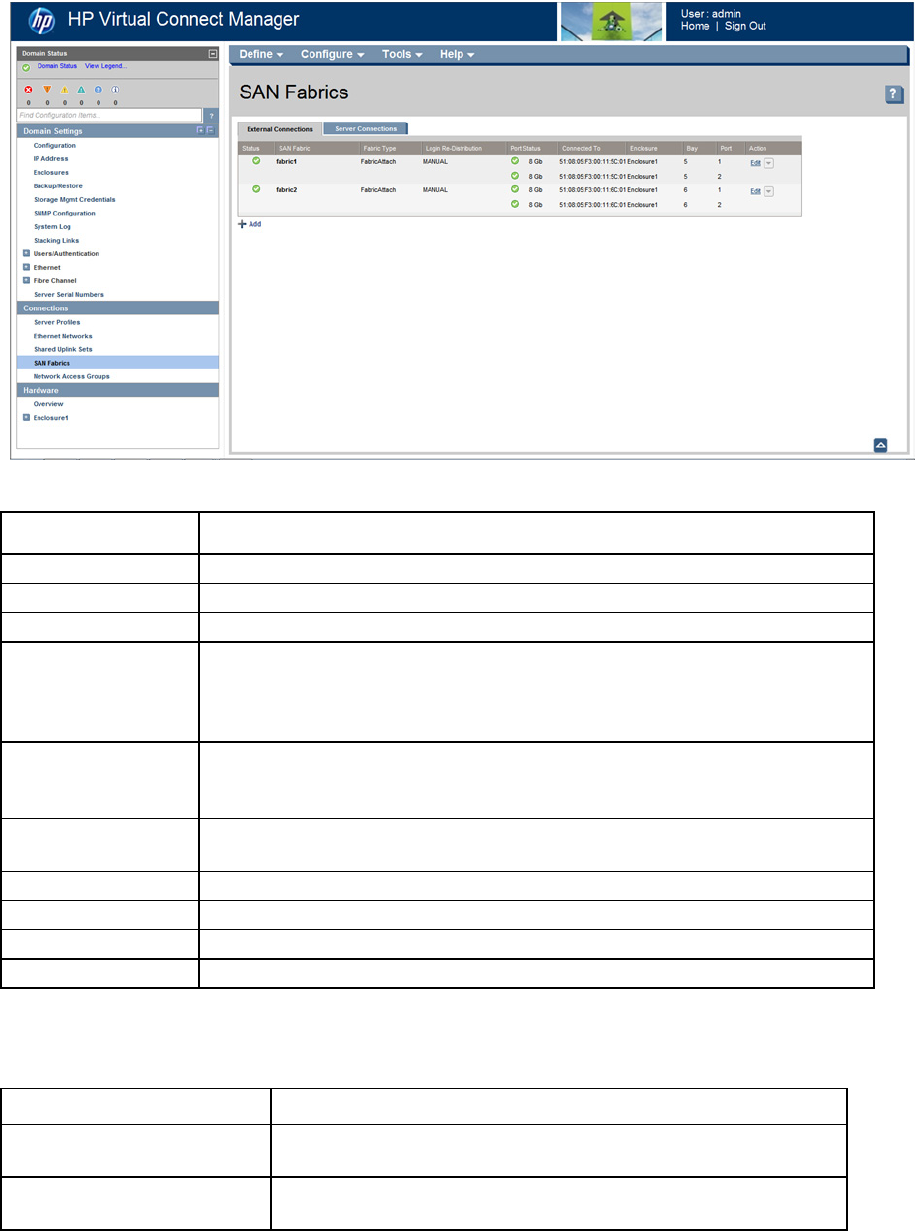Open fabric1 action dropdown arrow
917x1231 pixels.
click(x=769, y=162)
